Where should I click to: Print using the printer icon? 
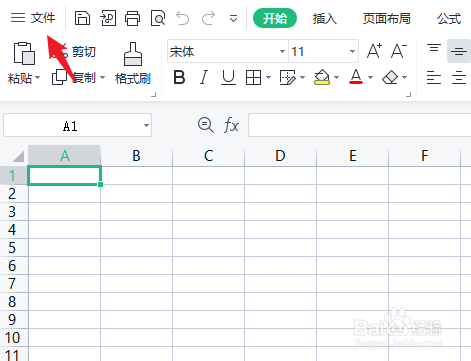tap(133, 18)
